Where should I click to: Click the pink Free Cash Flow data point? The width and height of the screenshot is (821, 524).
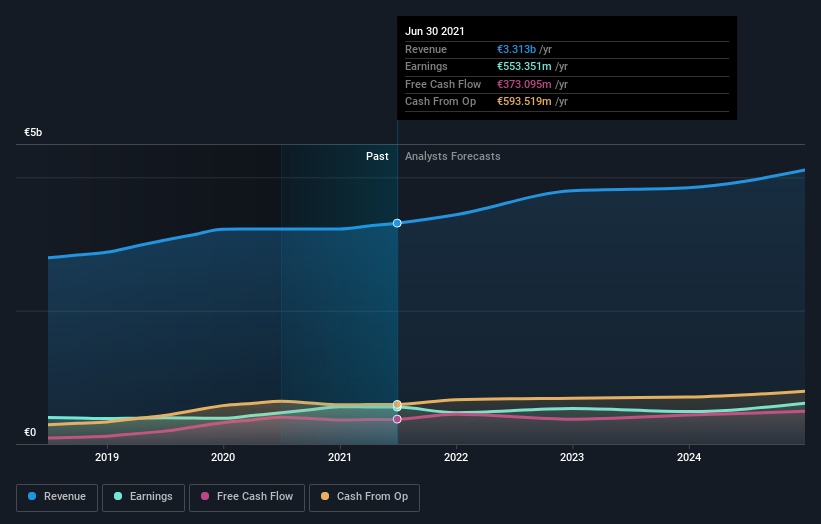[397, 419]
